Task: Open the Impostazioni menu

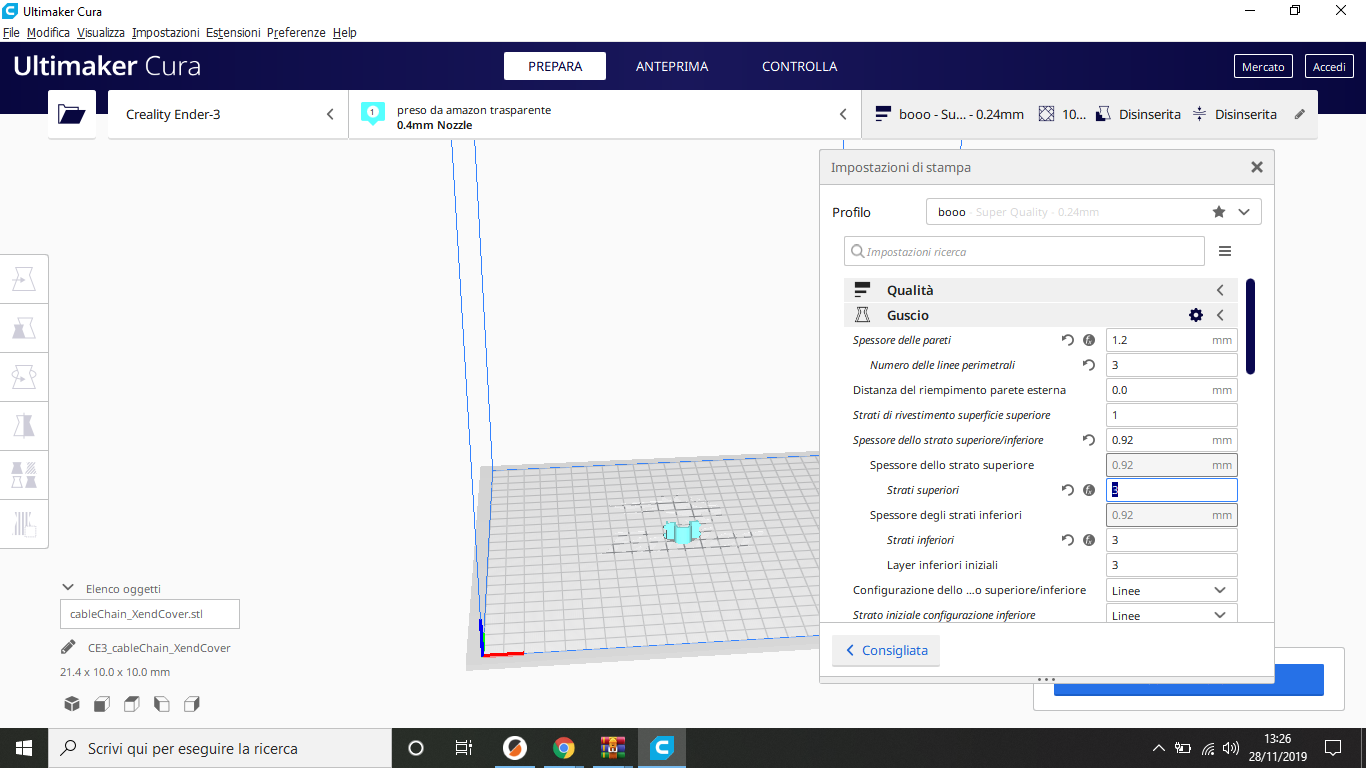Action: pyautogui.click(x=165, y=33)
